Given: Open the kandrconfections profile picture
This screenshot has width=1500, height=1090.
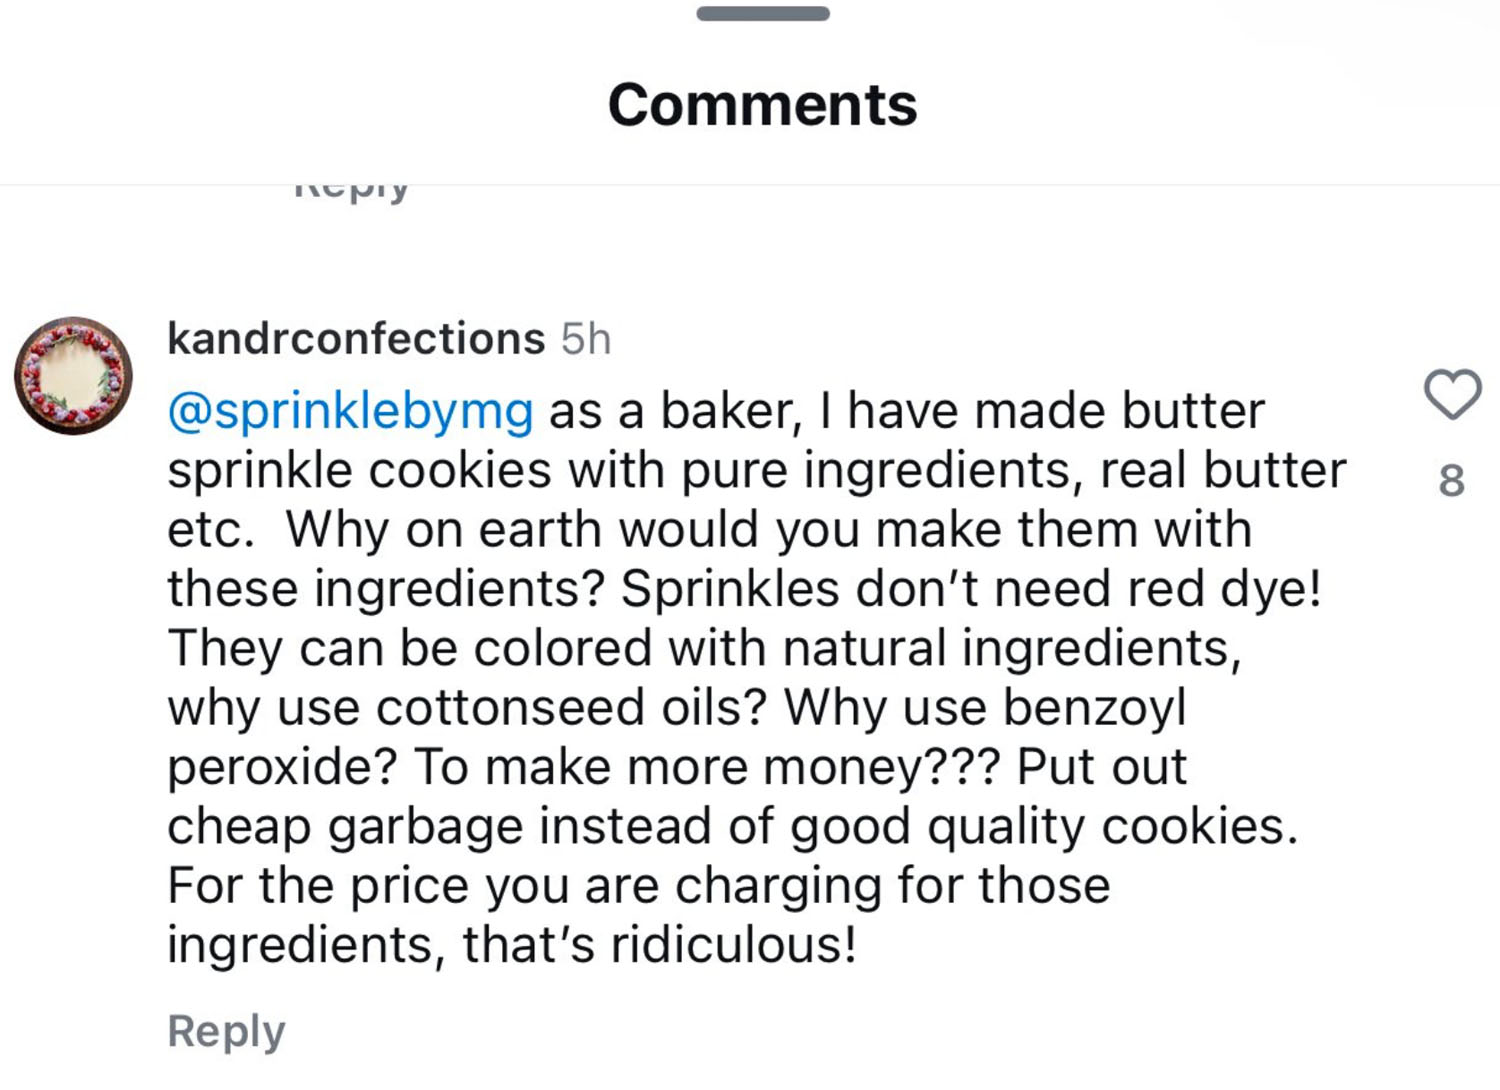Looking at the screenshot, I should click(x=73, y=376).
